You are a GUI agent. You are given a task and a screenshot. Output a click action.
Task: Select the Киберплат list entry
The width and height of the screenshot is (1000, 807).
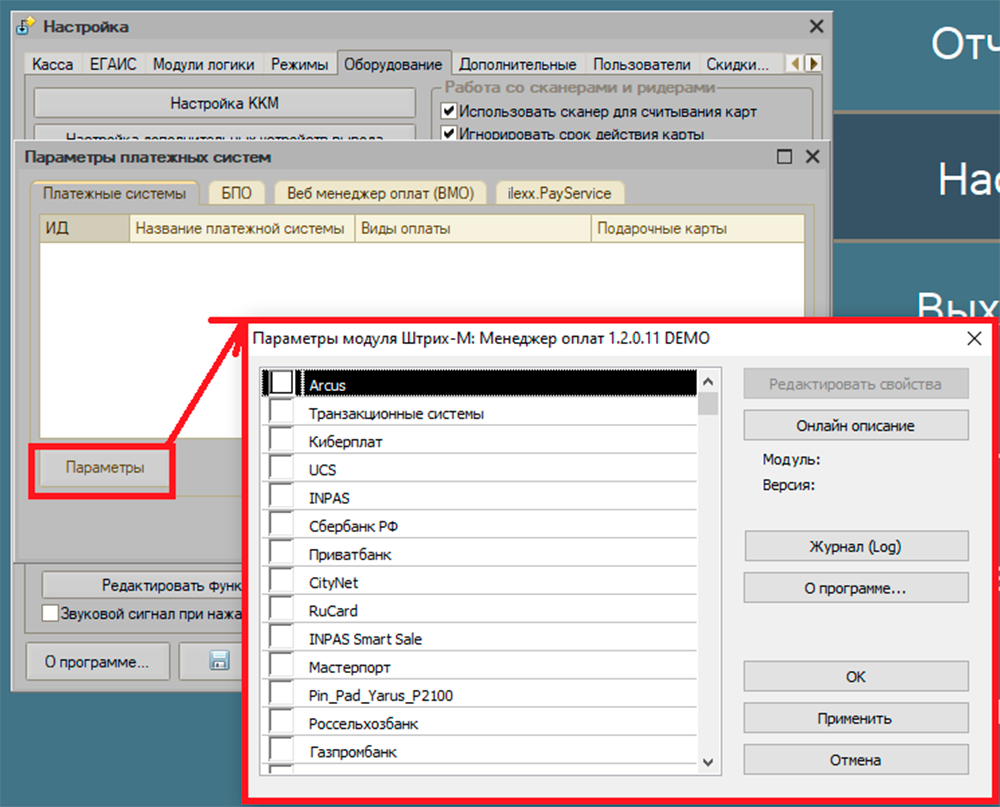pos(480,440)
